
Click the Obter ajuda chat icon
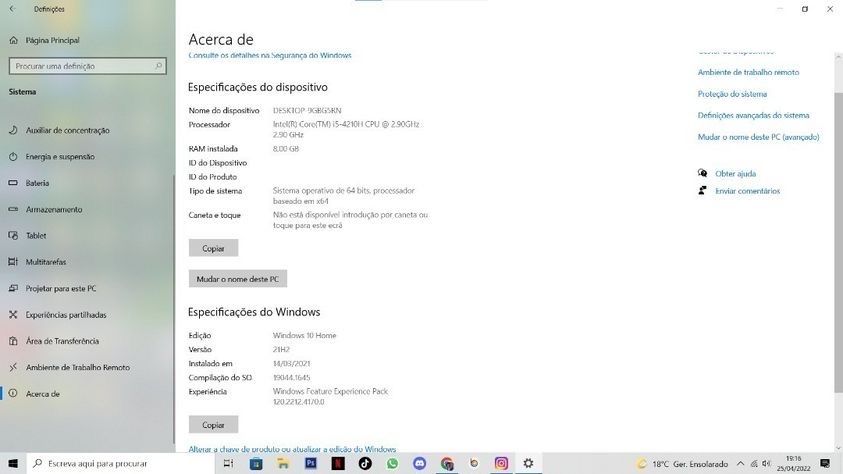tap(702, 173)
